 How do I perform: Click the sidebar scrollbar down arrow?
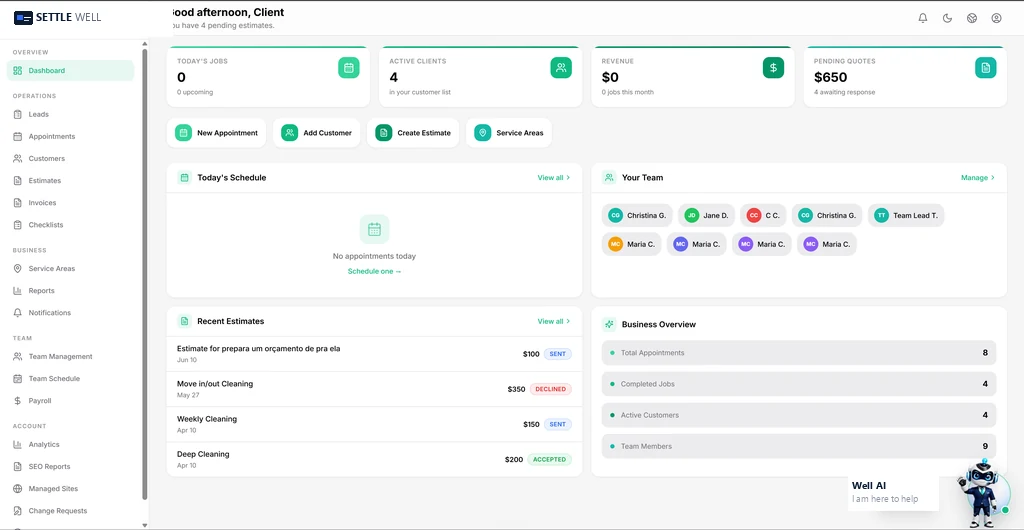coord(145,524)
